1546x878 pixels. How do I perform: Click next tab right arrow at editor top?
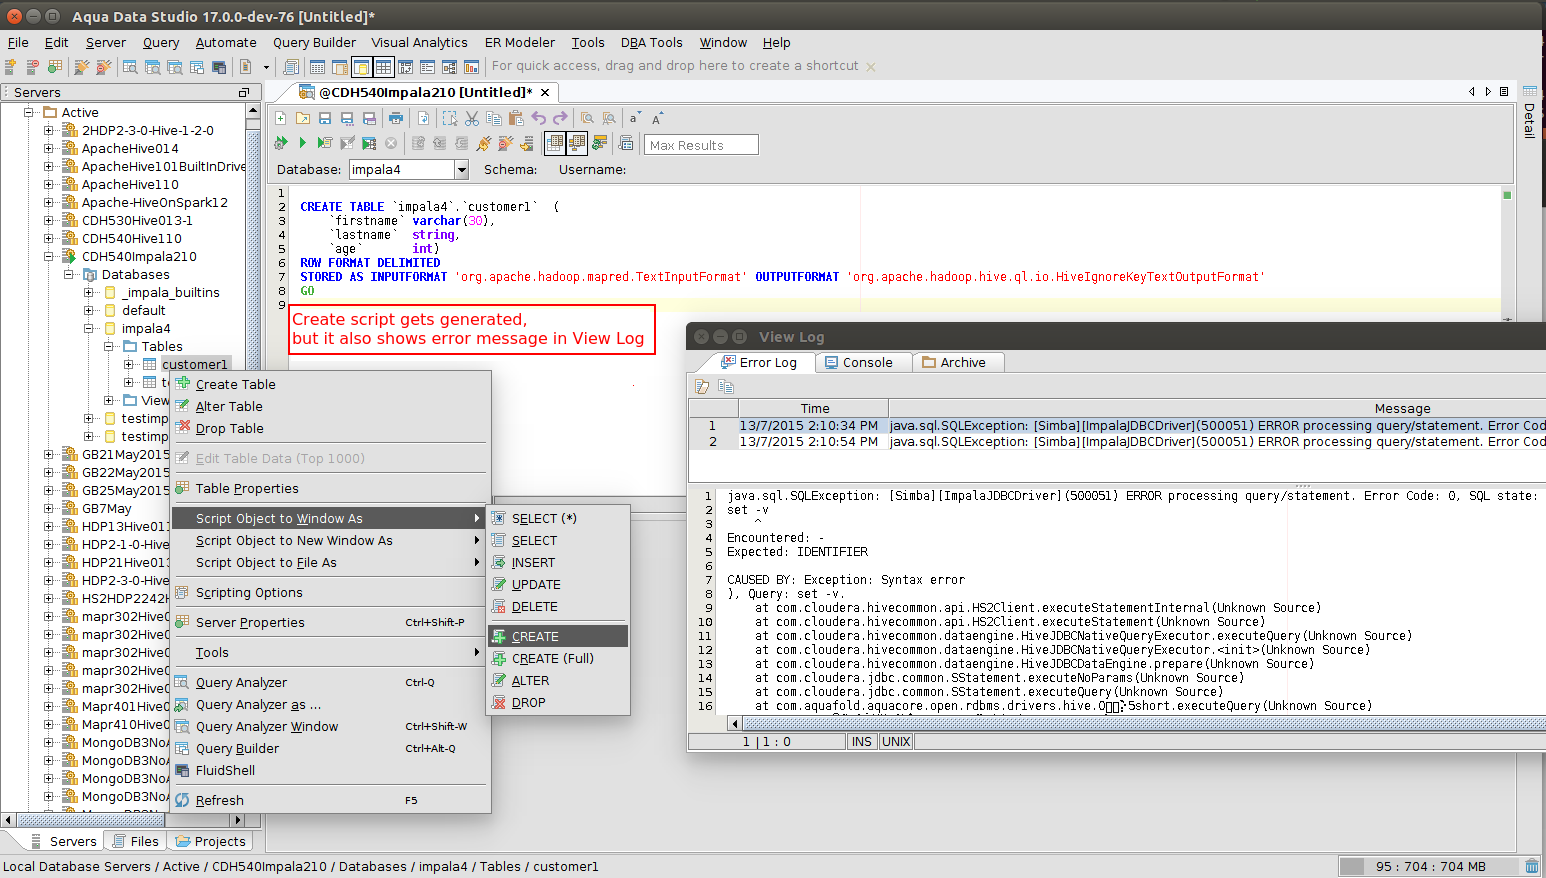pos(1488,91)
